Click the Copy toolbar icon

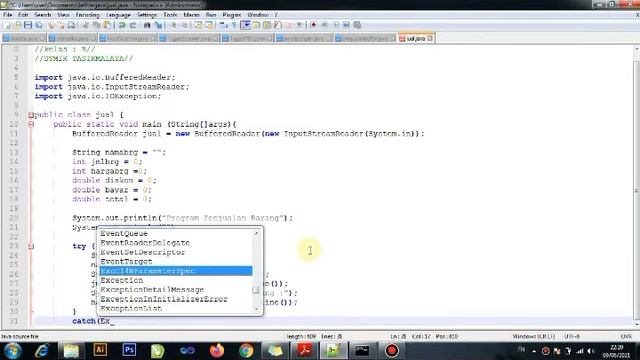click(x=96, y=25)
